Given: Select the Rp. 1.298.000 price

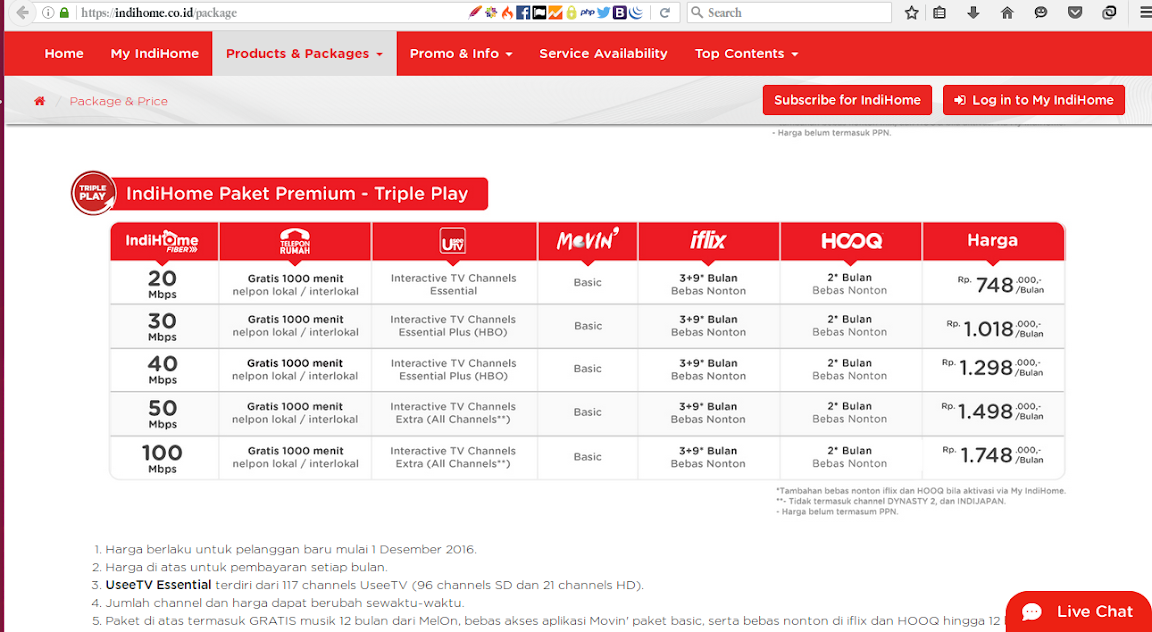Looking at the screenshot, I should [993, 367].
